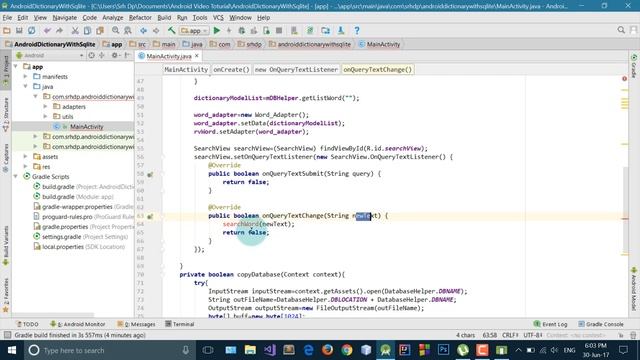Open the Gradle Console panel
Viewport: 640px width, 360px height.
tap(601, 324)
